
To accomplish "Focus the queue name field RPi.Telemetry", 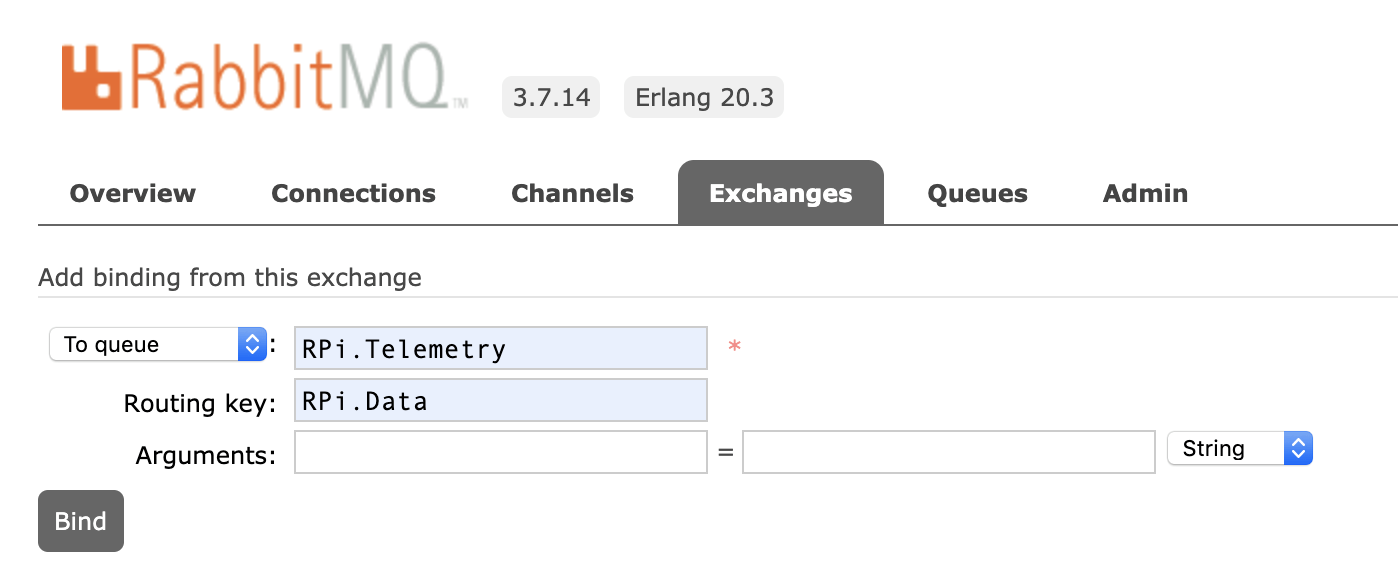I will [x=501, y=348].
